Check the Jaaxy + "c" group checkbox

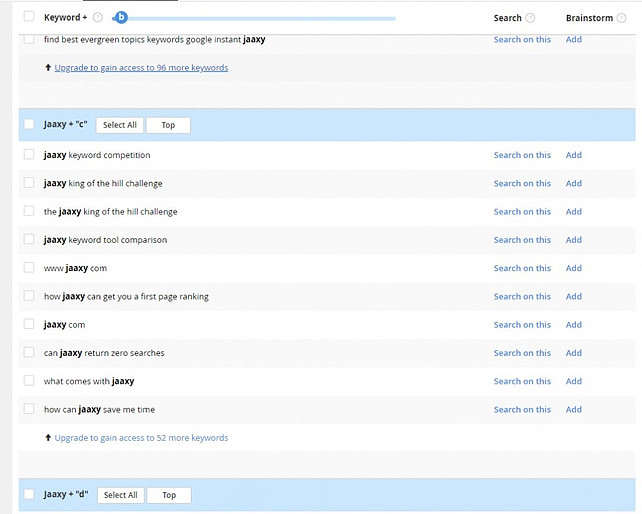29,124
